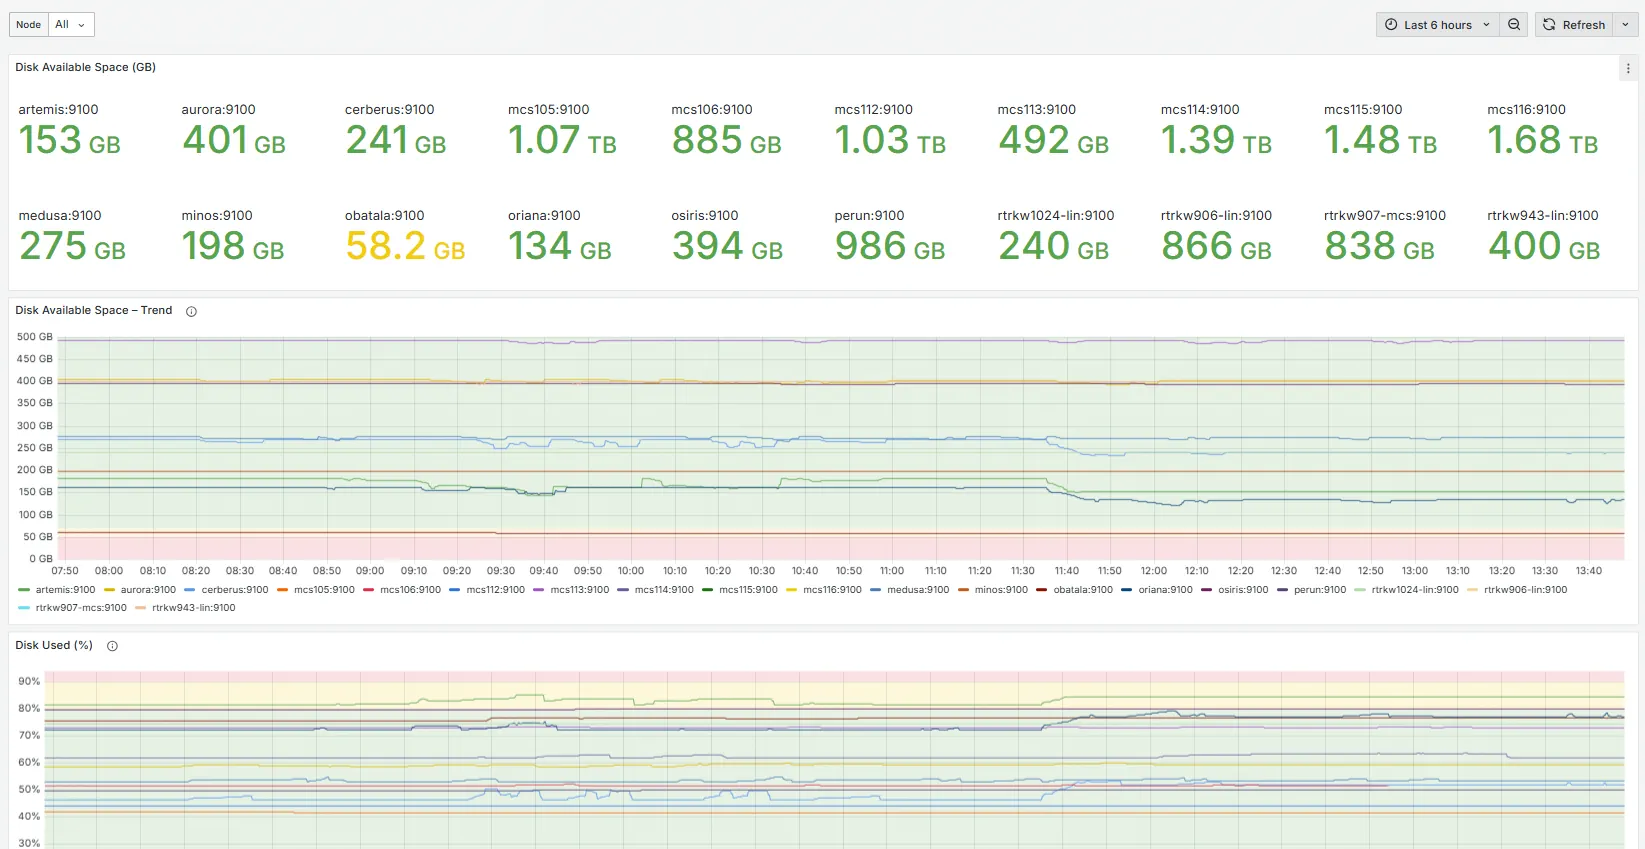The width and height of the screenshot is (1645, 849).
Task: Click the cerberus:9100 241 GB stat value
Action: point(396,140)
